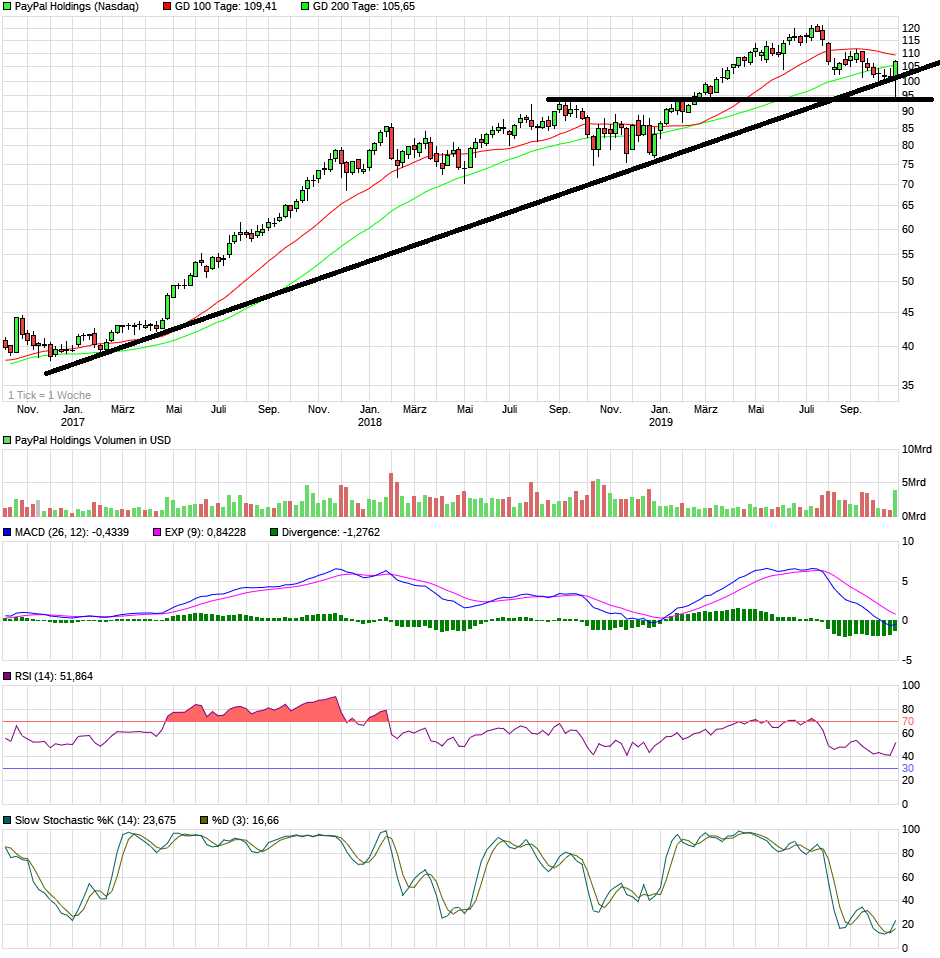Click the dark green Divergence legend swatch
The width and height of the screenshot is (940, 958).
pyautogui.click(x=274, y=532)
